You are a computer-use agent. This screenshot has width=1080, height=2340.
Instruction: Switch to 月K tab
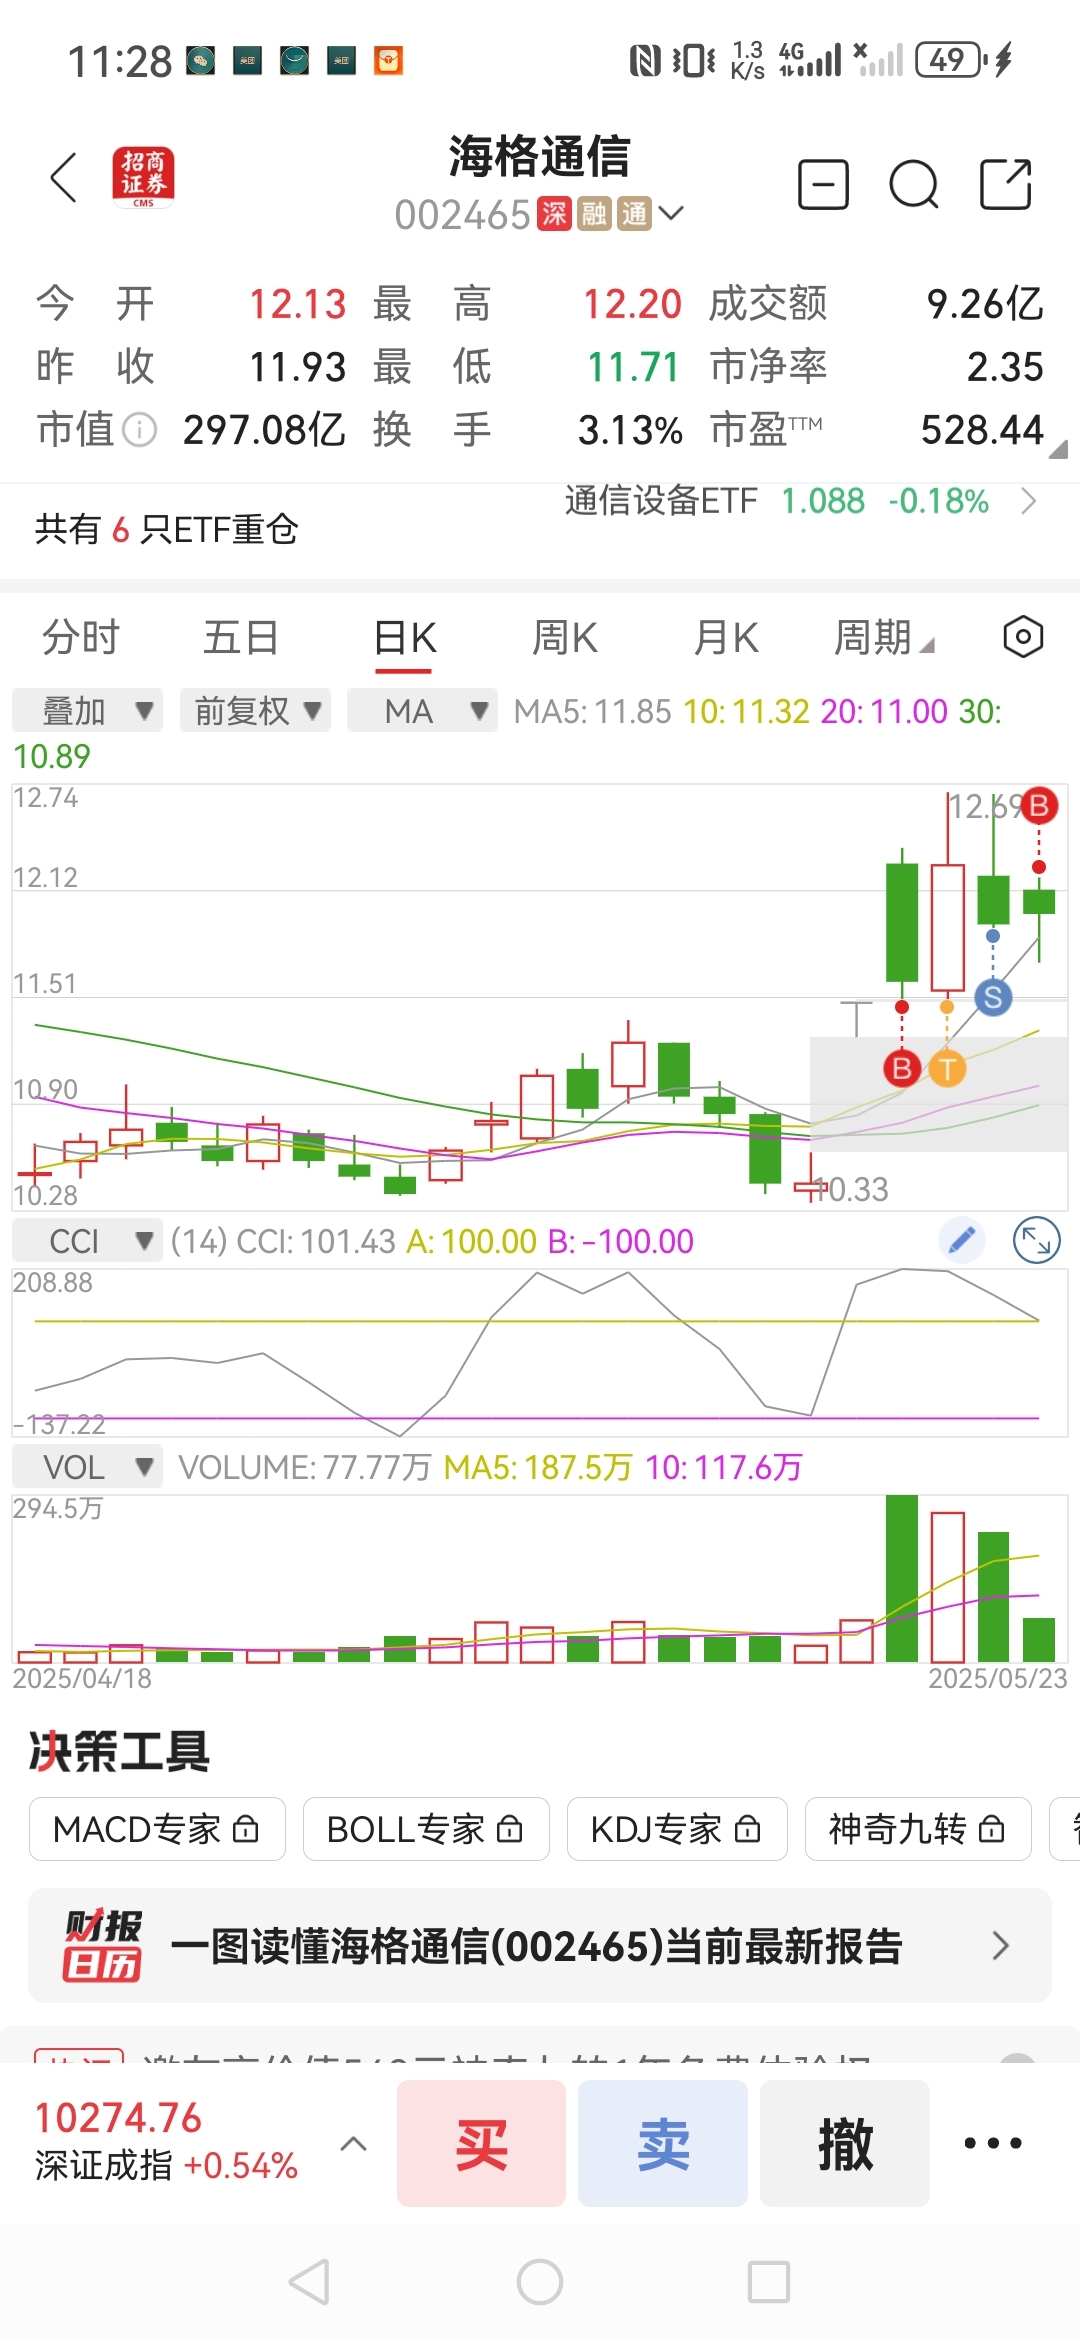(727, 637)
